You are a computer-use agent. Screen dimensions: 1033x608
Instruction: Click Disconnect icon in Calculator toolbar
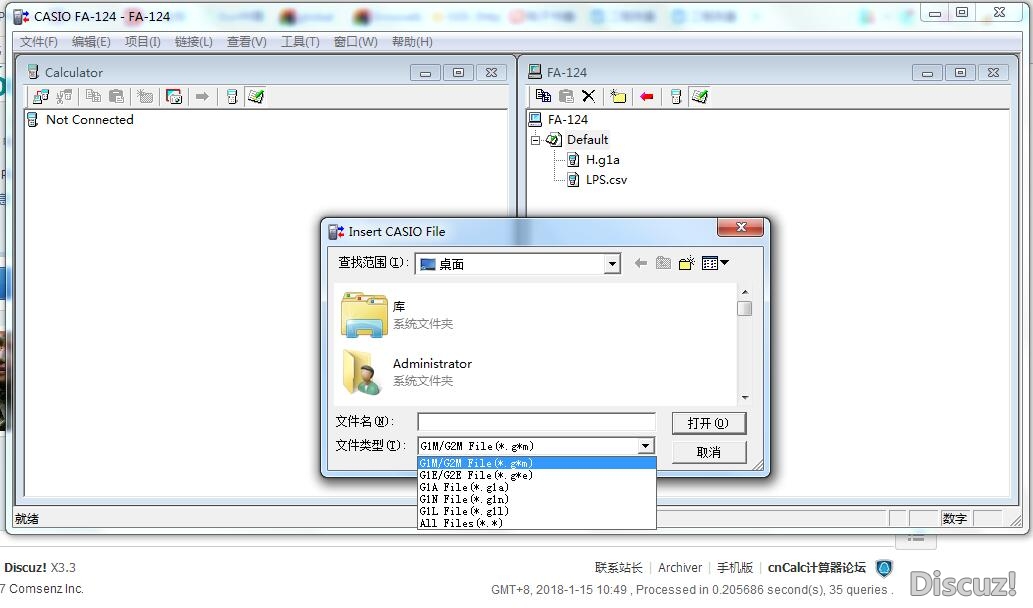(64, 97)
